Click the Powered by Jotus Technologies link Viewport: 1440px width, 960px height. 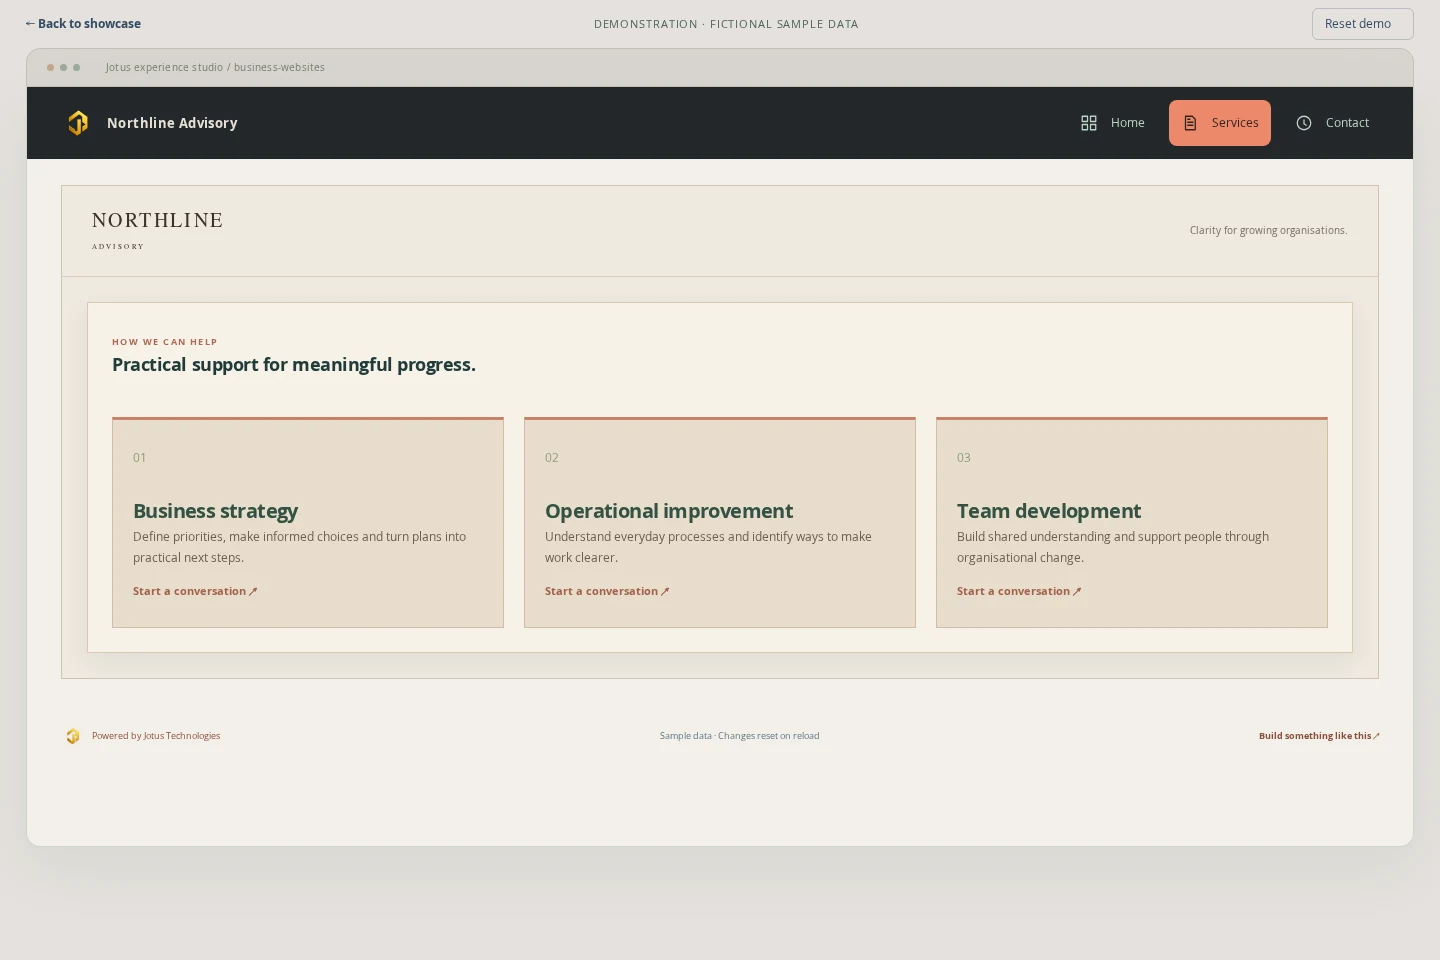coord(156,736)
